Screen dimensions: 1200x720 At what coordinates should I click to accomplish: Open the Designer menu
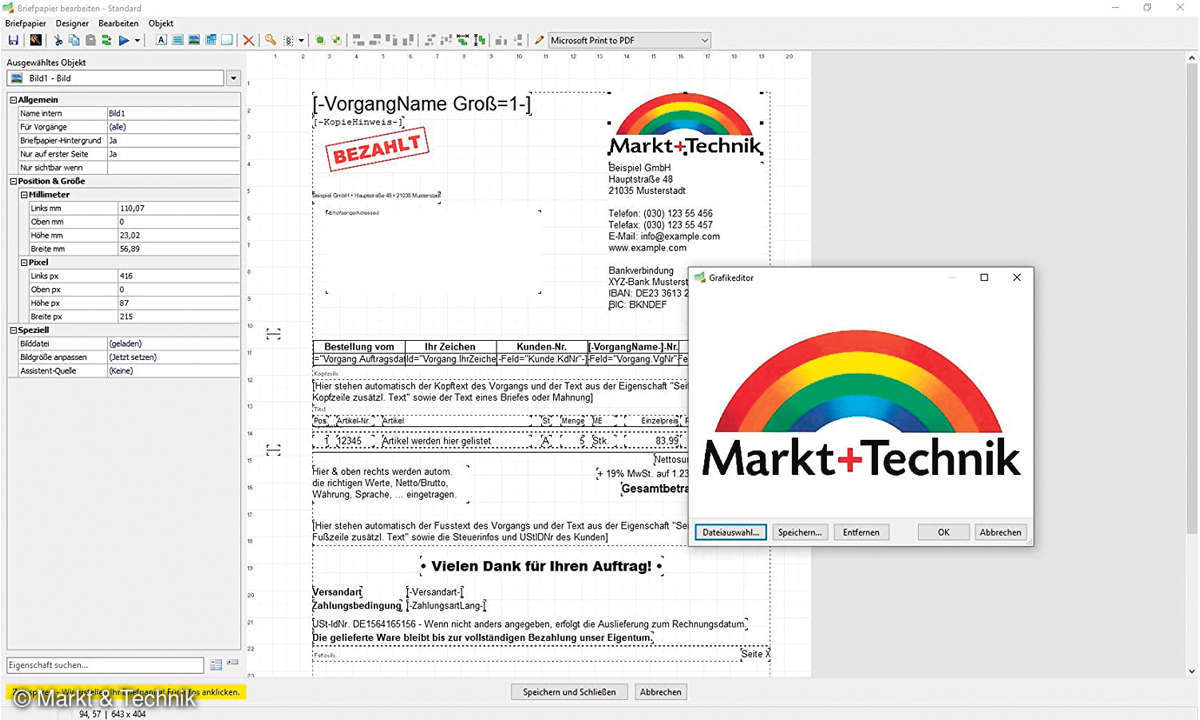pos(72,23)
